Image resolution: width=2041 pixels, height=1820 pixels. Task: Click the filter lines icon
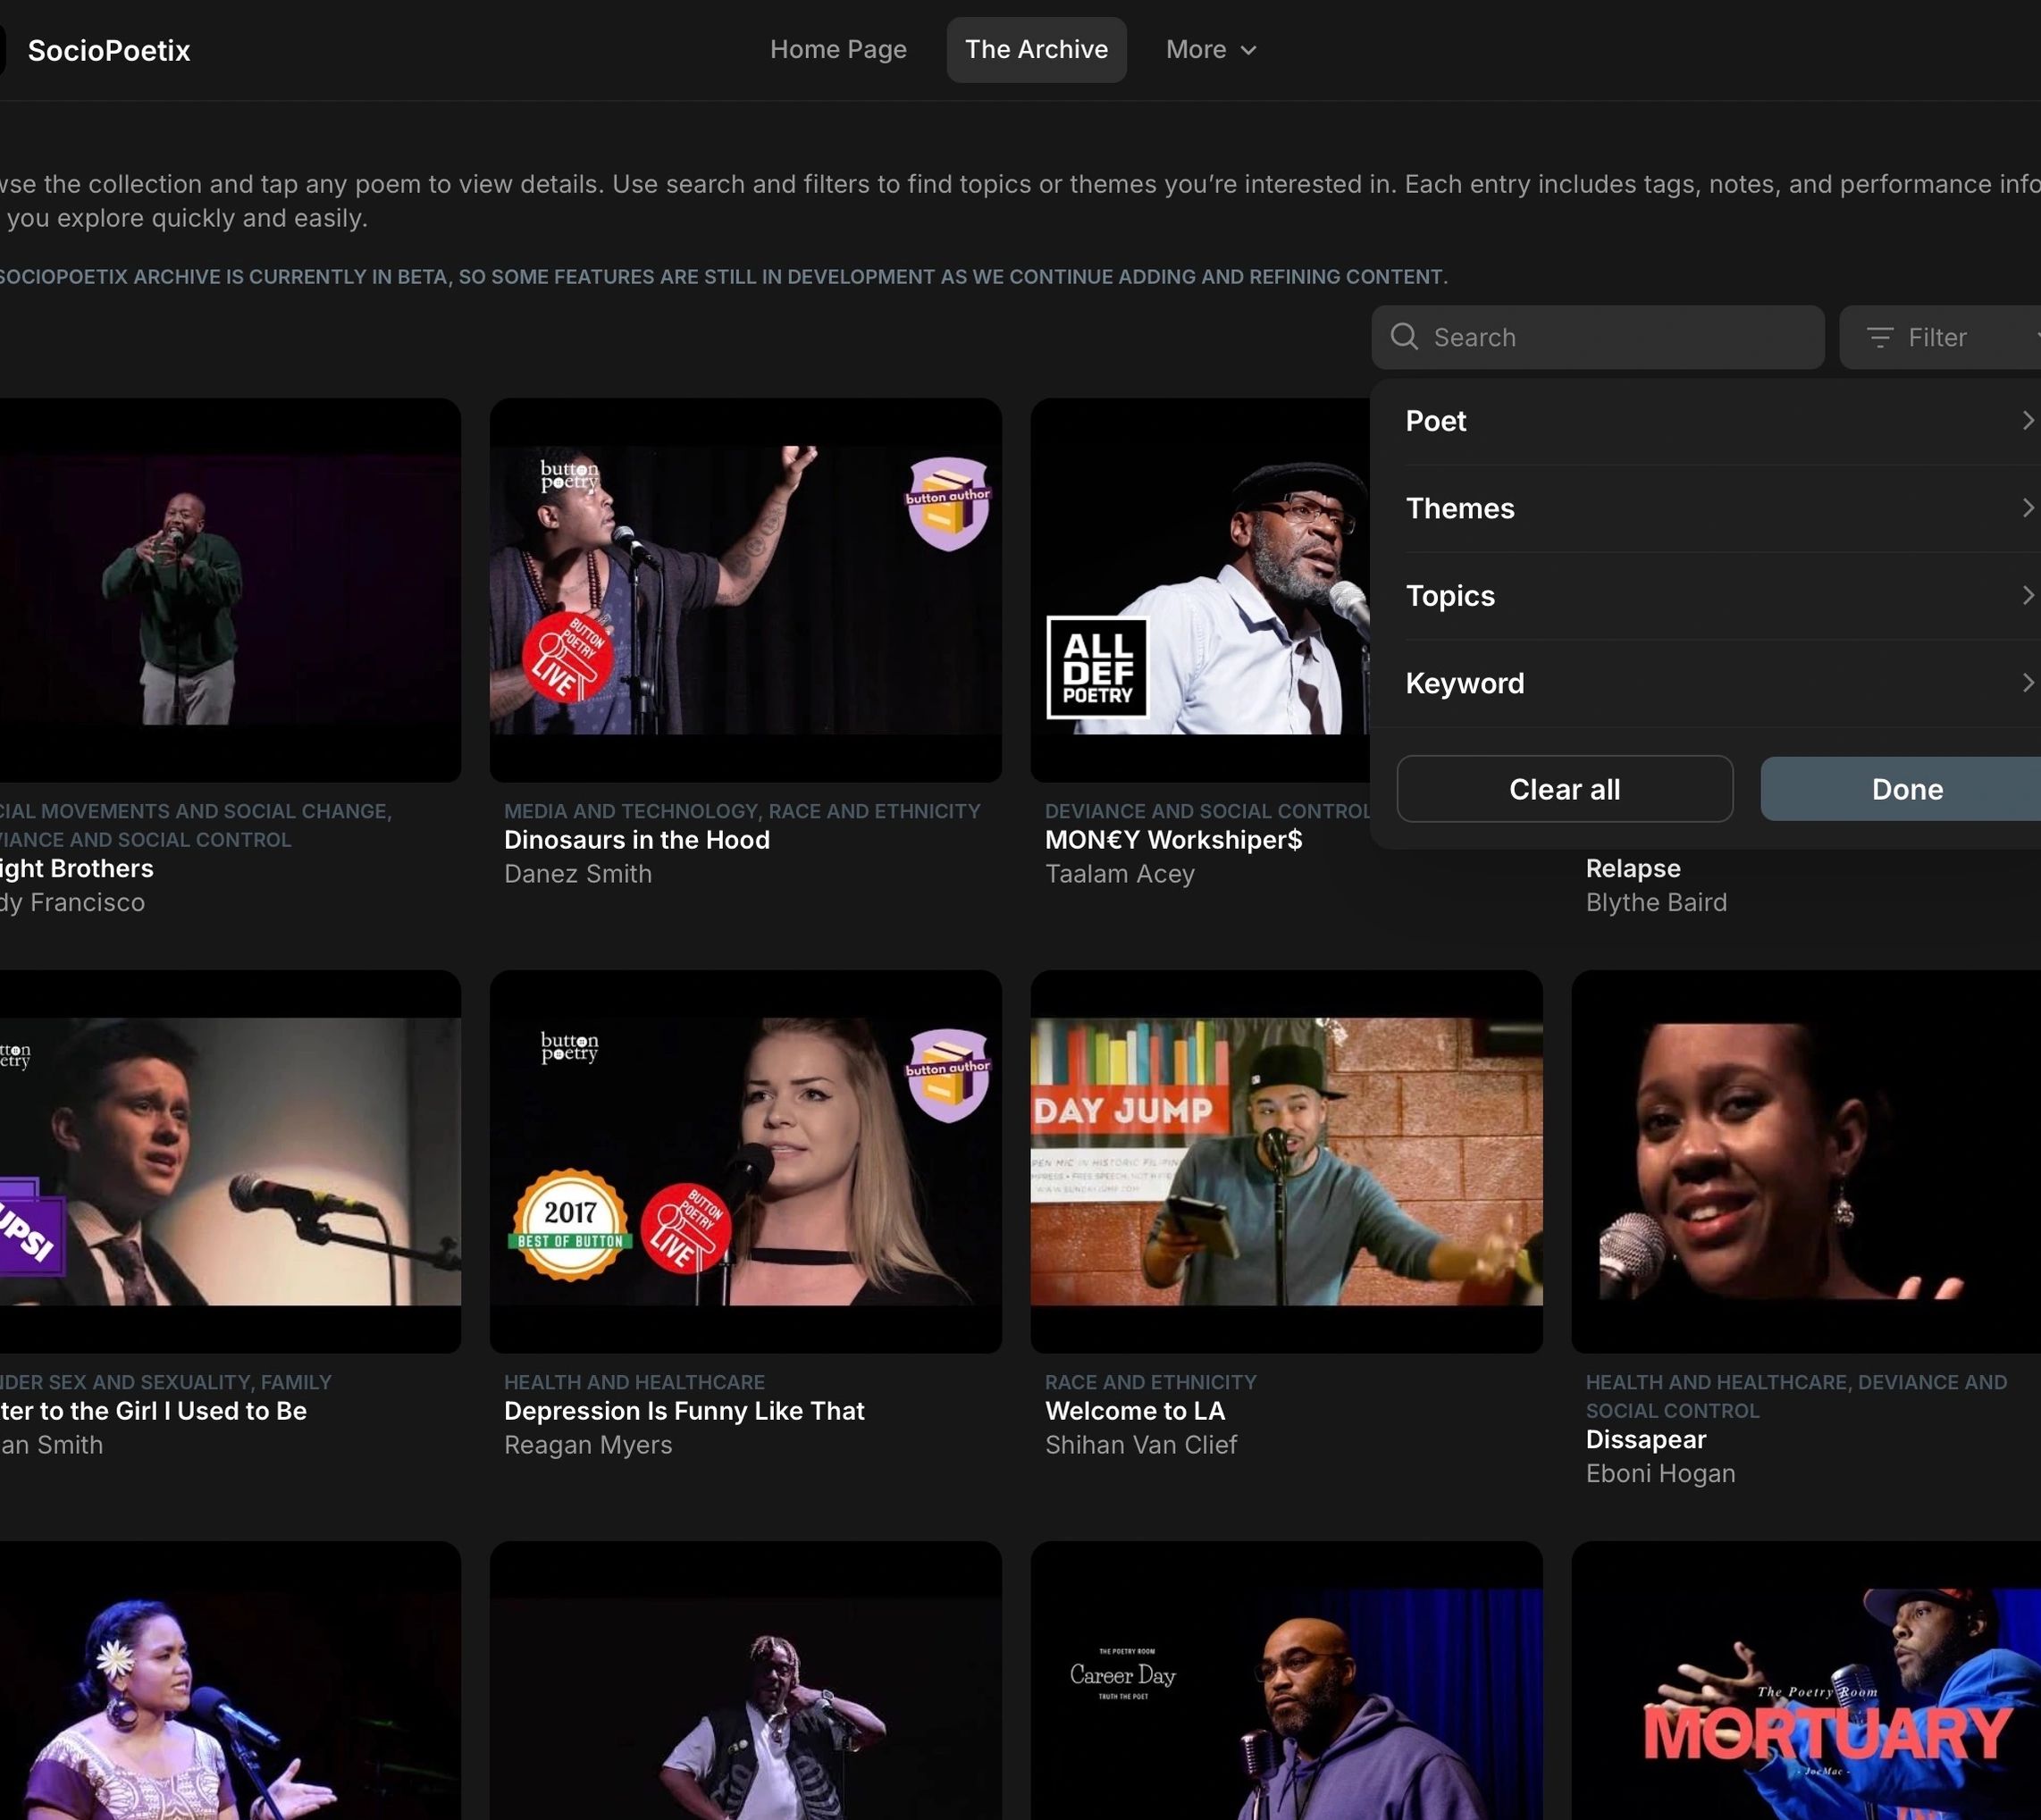[x=1880, y=338]
